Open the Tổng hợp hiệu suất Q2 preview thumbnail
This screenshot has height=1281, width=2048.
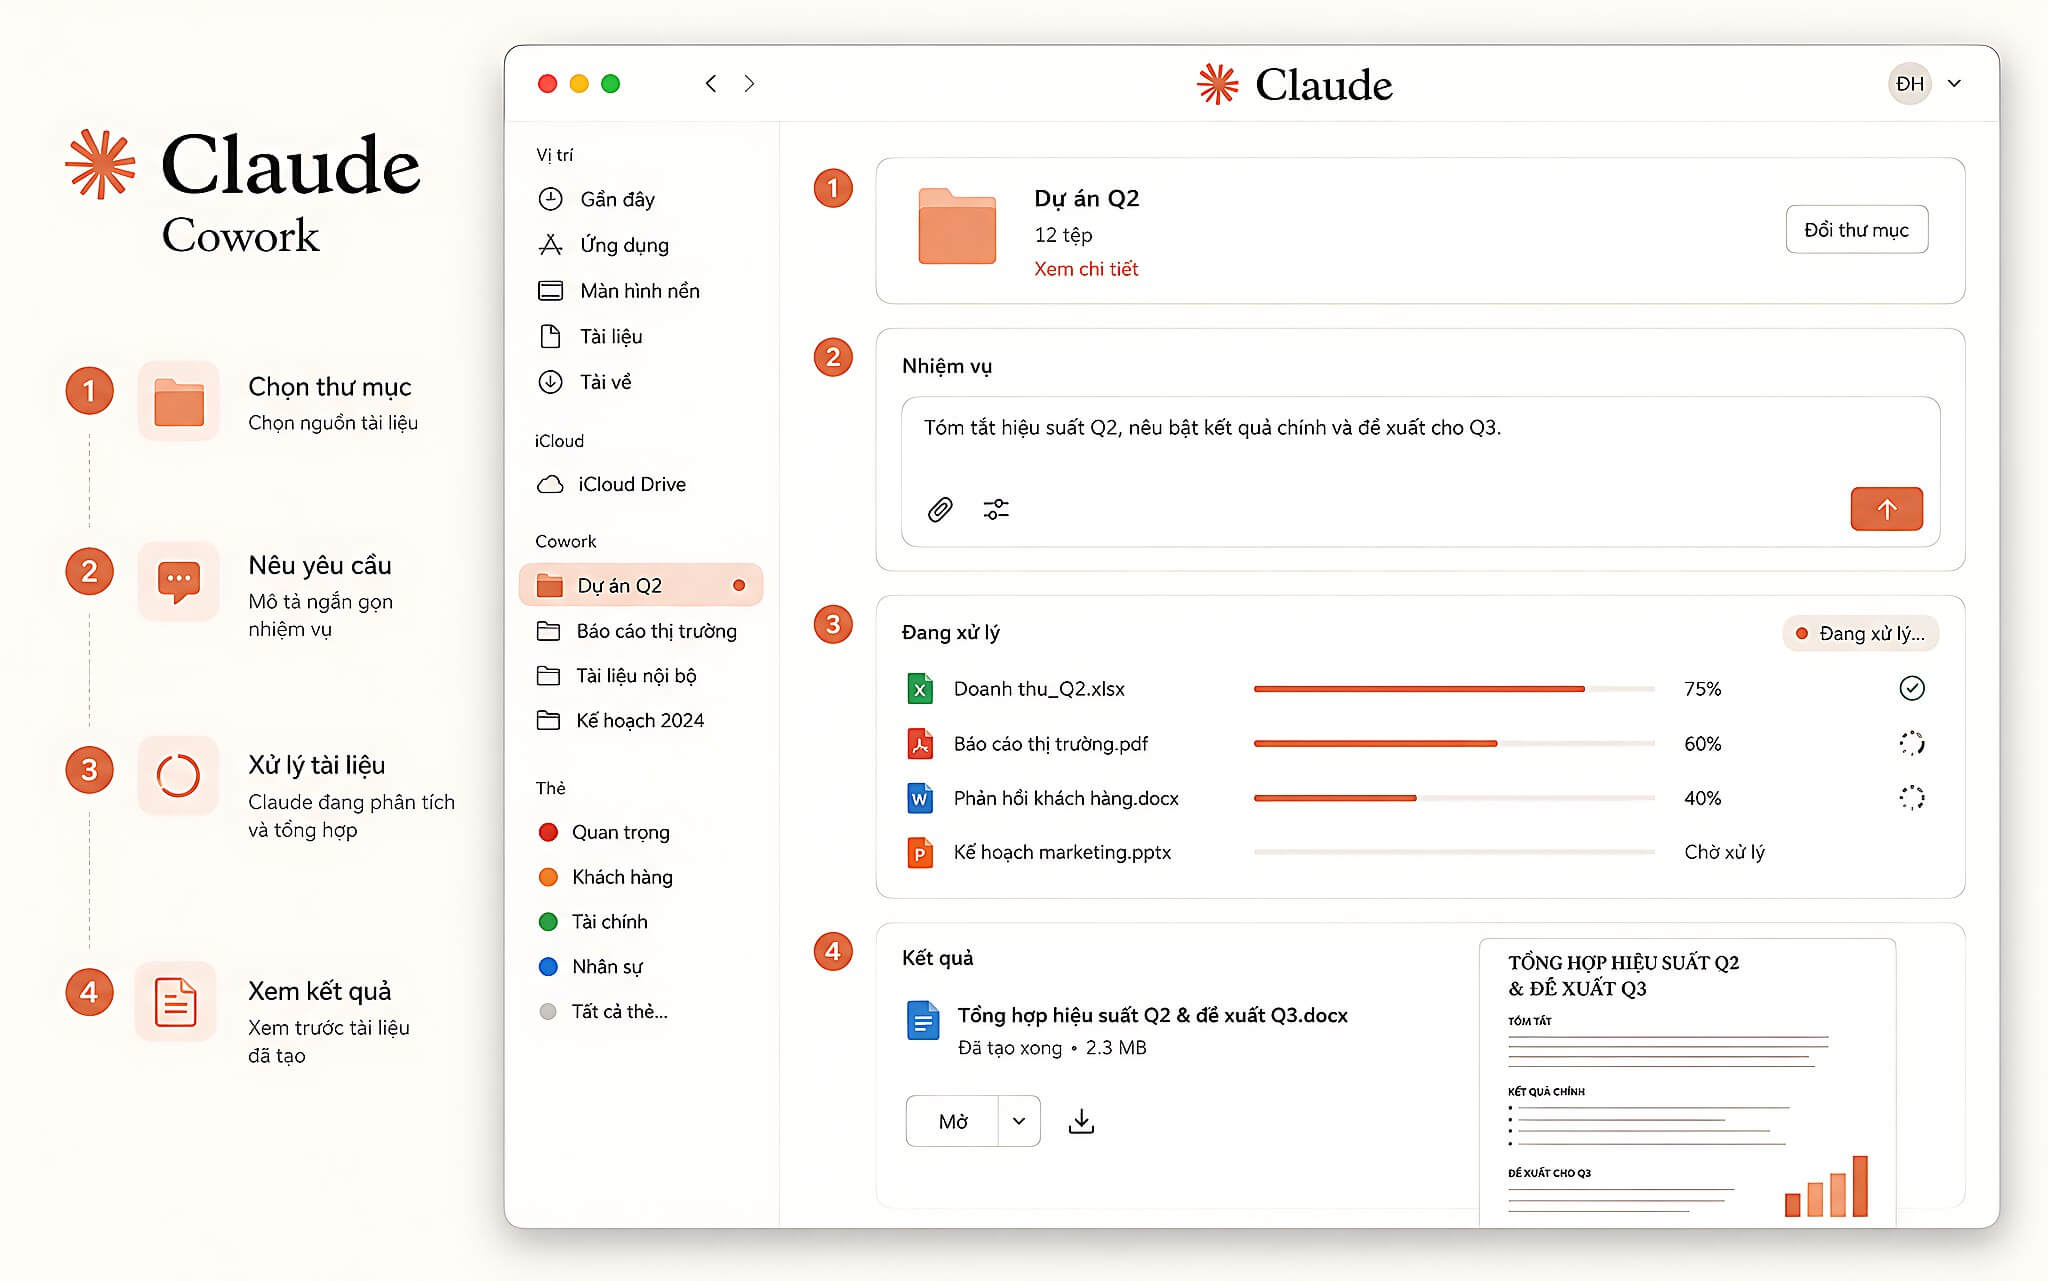tap(1687, 1082)
